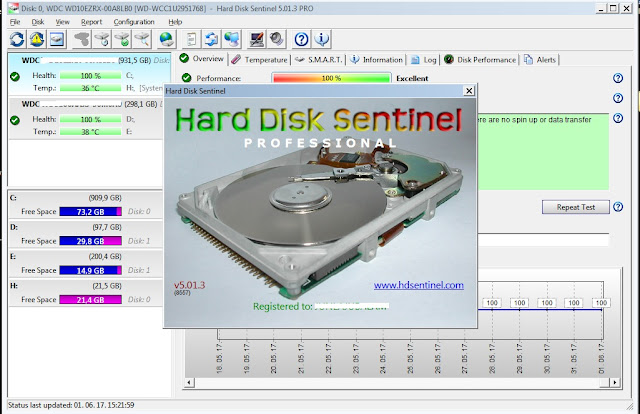Close the Hard Disk Sentinel splash dialog

tap(469, 91)
